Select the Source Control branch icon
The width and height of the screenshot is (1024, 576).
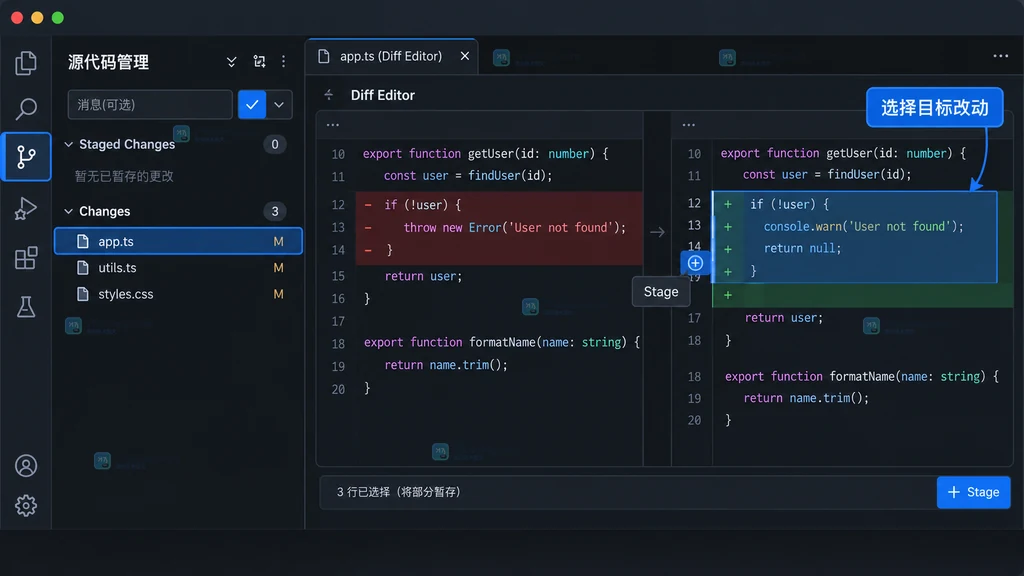[x=25, y=157]
